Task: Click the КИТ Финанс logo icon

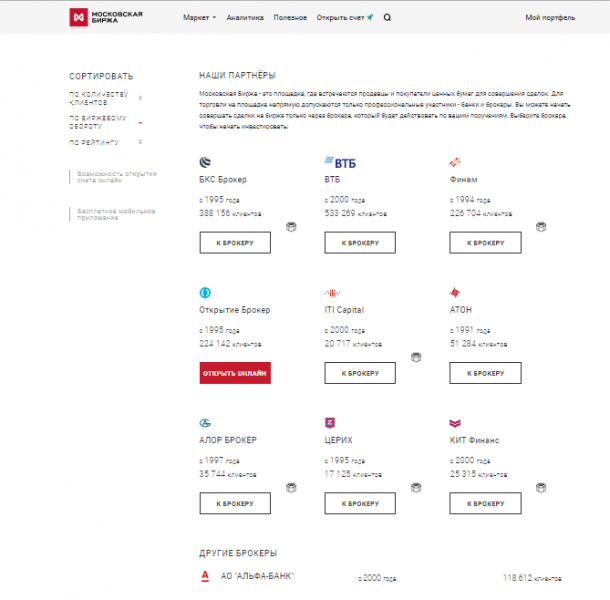Action: pyautogui.click(x=455, y=423)
